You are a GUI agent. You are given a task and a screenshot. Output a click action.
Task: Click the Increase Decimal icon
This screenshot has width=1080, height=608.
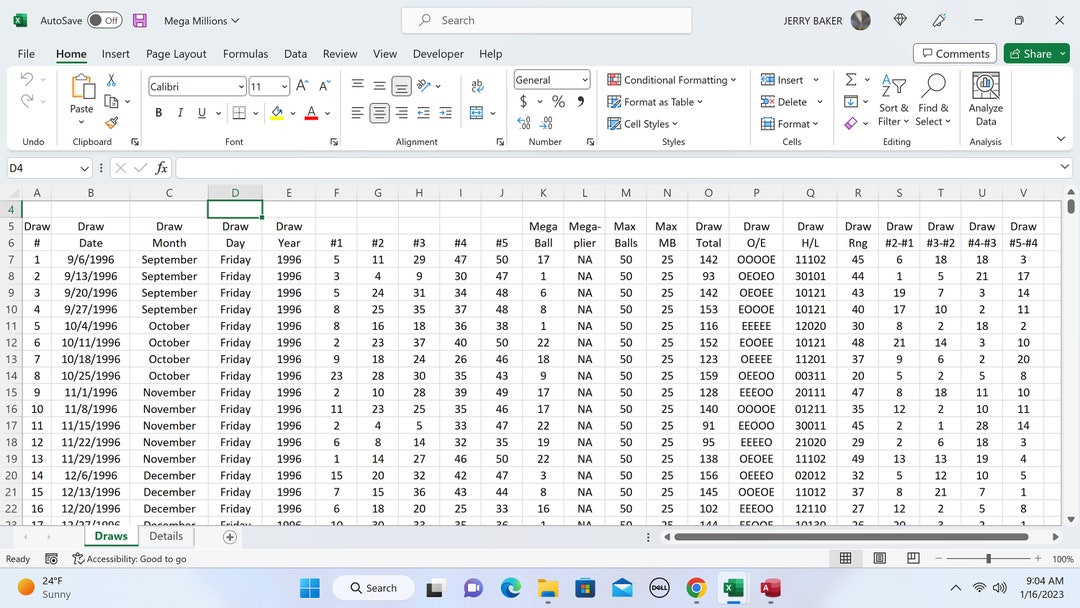tap(523, 123)
